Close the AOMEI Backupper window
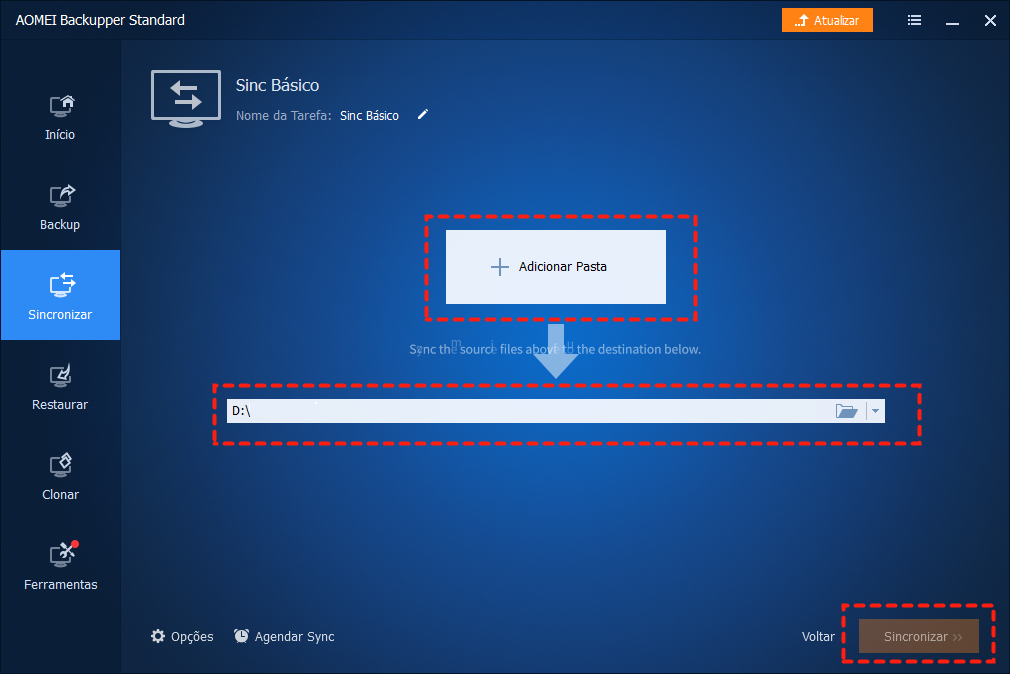The width and height of the screenshot is (1010, 674). point(991,21)
